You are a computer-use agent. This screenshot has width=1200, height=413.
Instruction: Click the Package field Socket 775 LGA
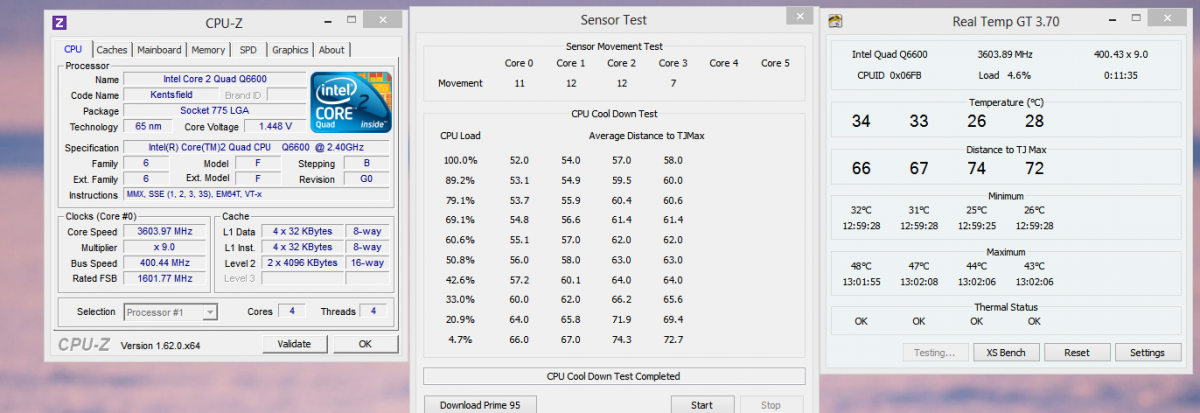(x=215, y=111)
